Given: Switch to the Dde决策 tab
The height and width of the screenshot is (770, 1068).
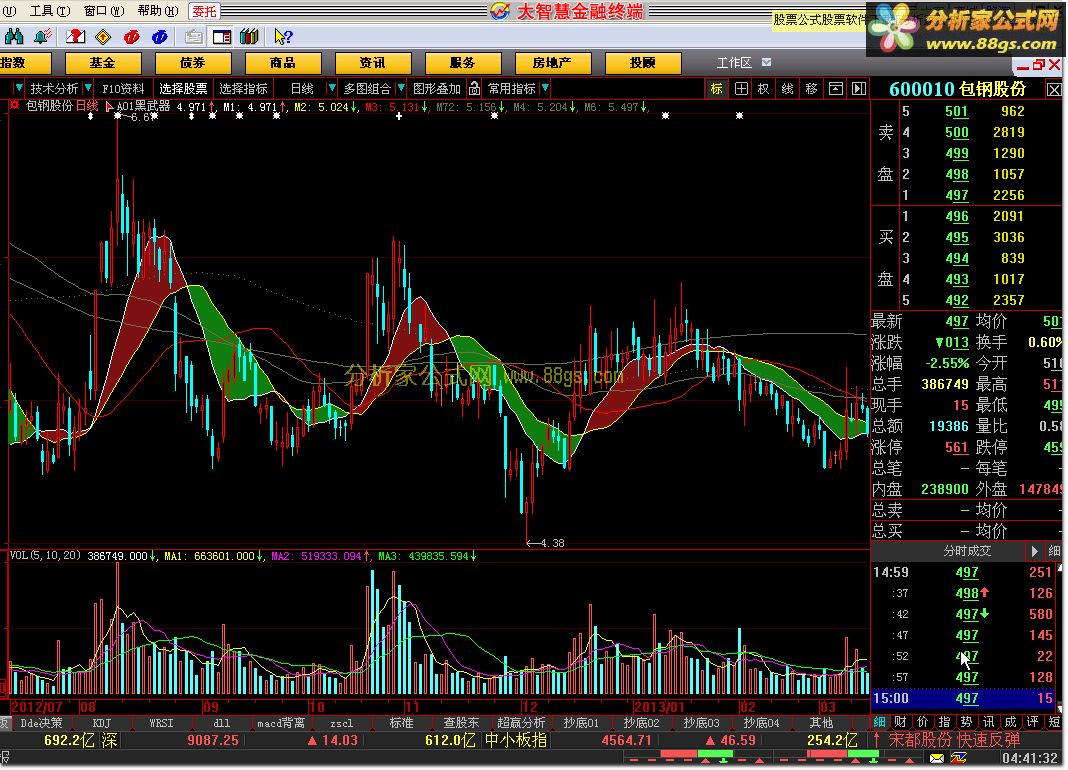Looking at the screenshot, I should click(x=42, y=723).
